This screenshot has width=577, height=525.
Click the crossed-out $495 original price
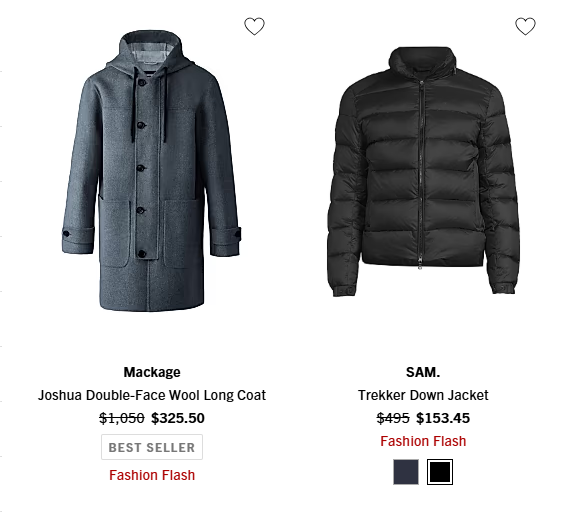[x=393, y=418]
